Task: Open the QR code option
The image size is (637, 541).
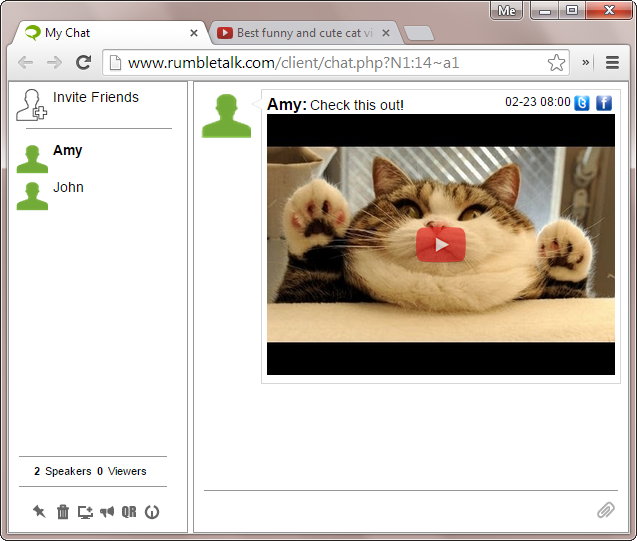Action: click(129, 512)
